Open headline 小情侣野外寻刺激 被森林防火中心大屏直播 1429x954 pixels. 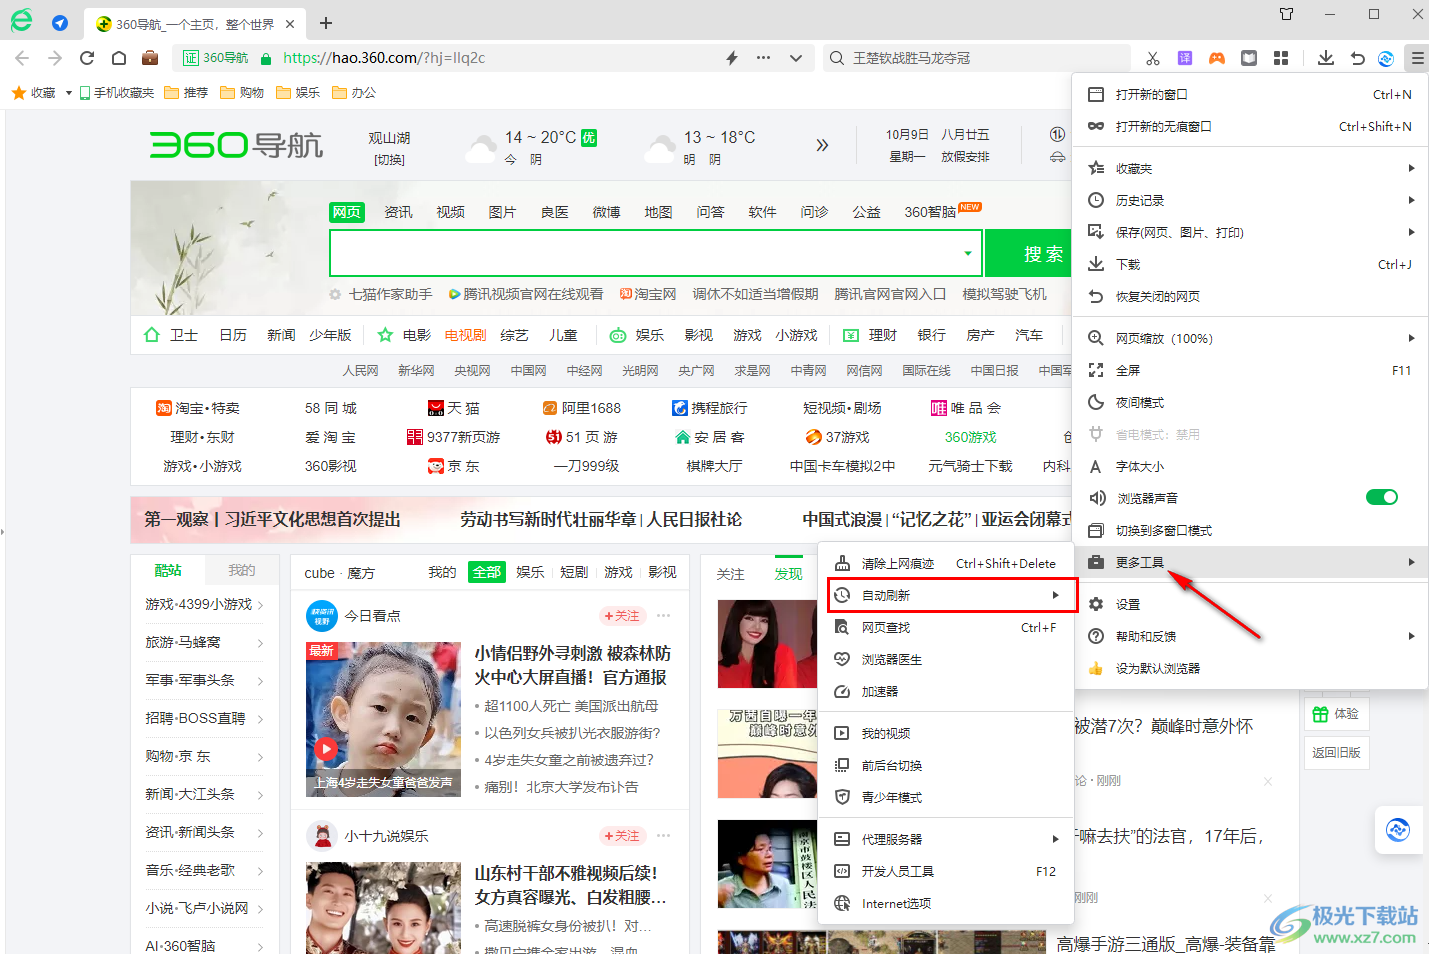click(x=573, y=665)
